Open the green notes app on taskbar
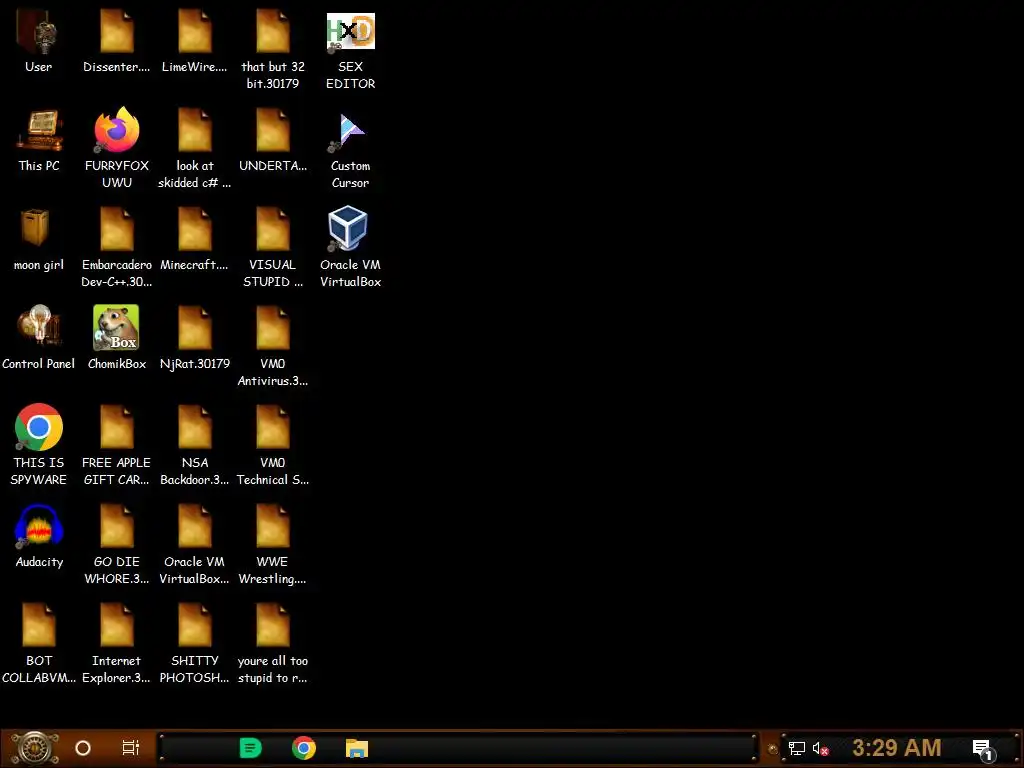 (250, 748)
